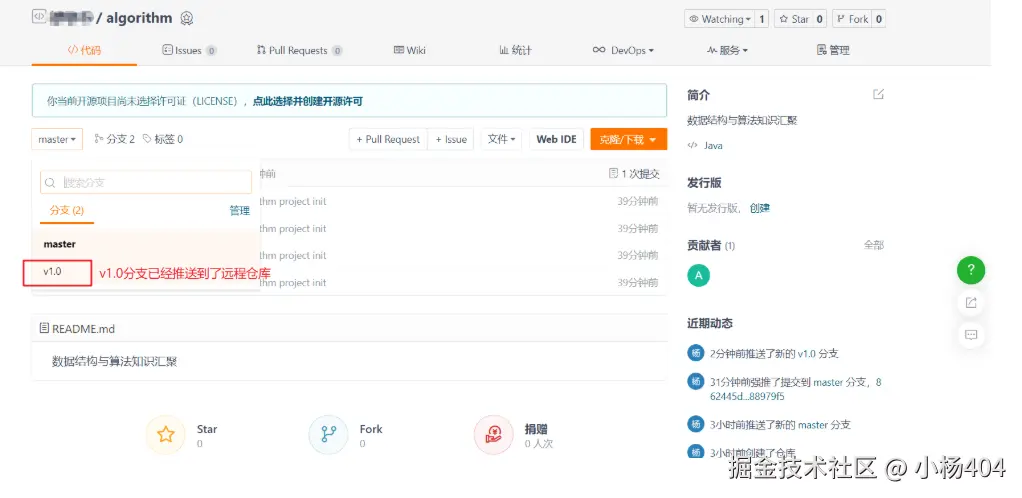Open the Watching dropdown
1022x498 pixels.
pyautogui.click(x=720, y=19)
